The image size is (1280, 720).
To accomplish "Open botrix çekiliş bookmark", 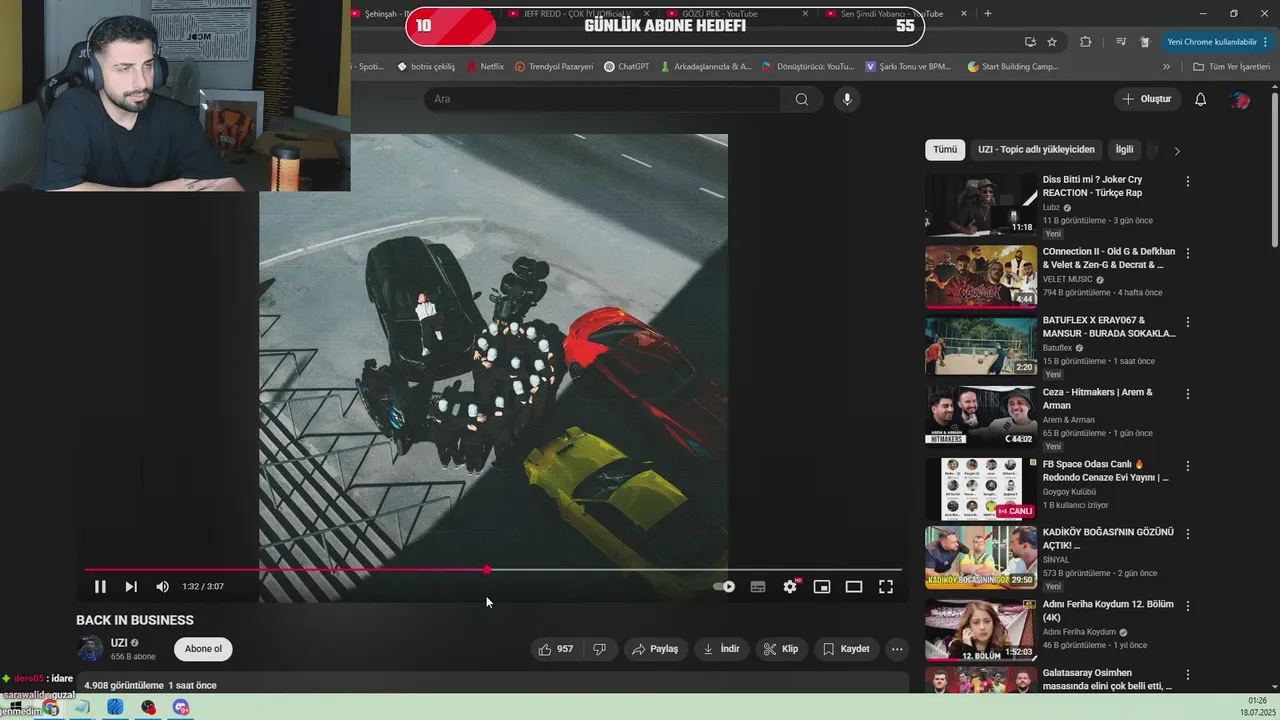I will [x=426, y=67].
